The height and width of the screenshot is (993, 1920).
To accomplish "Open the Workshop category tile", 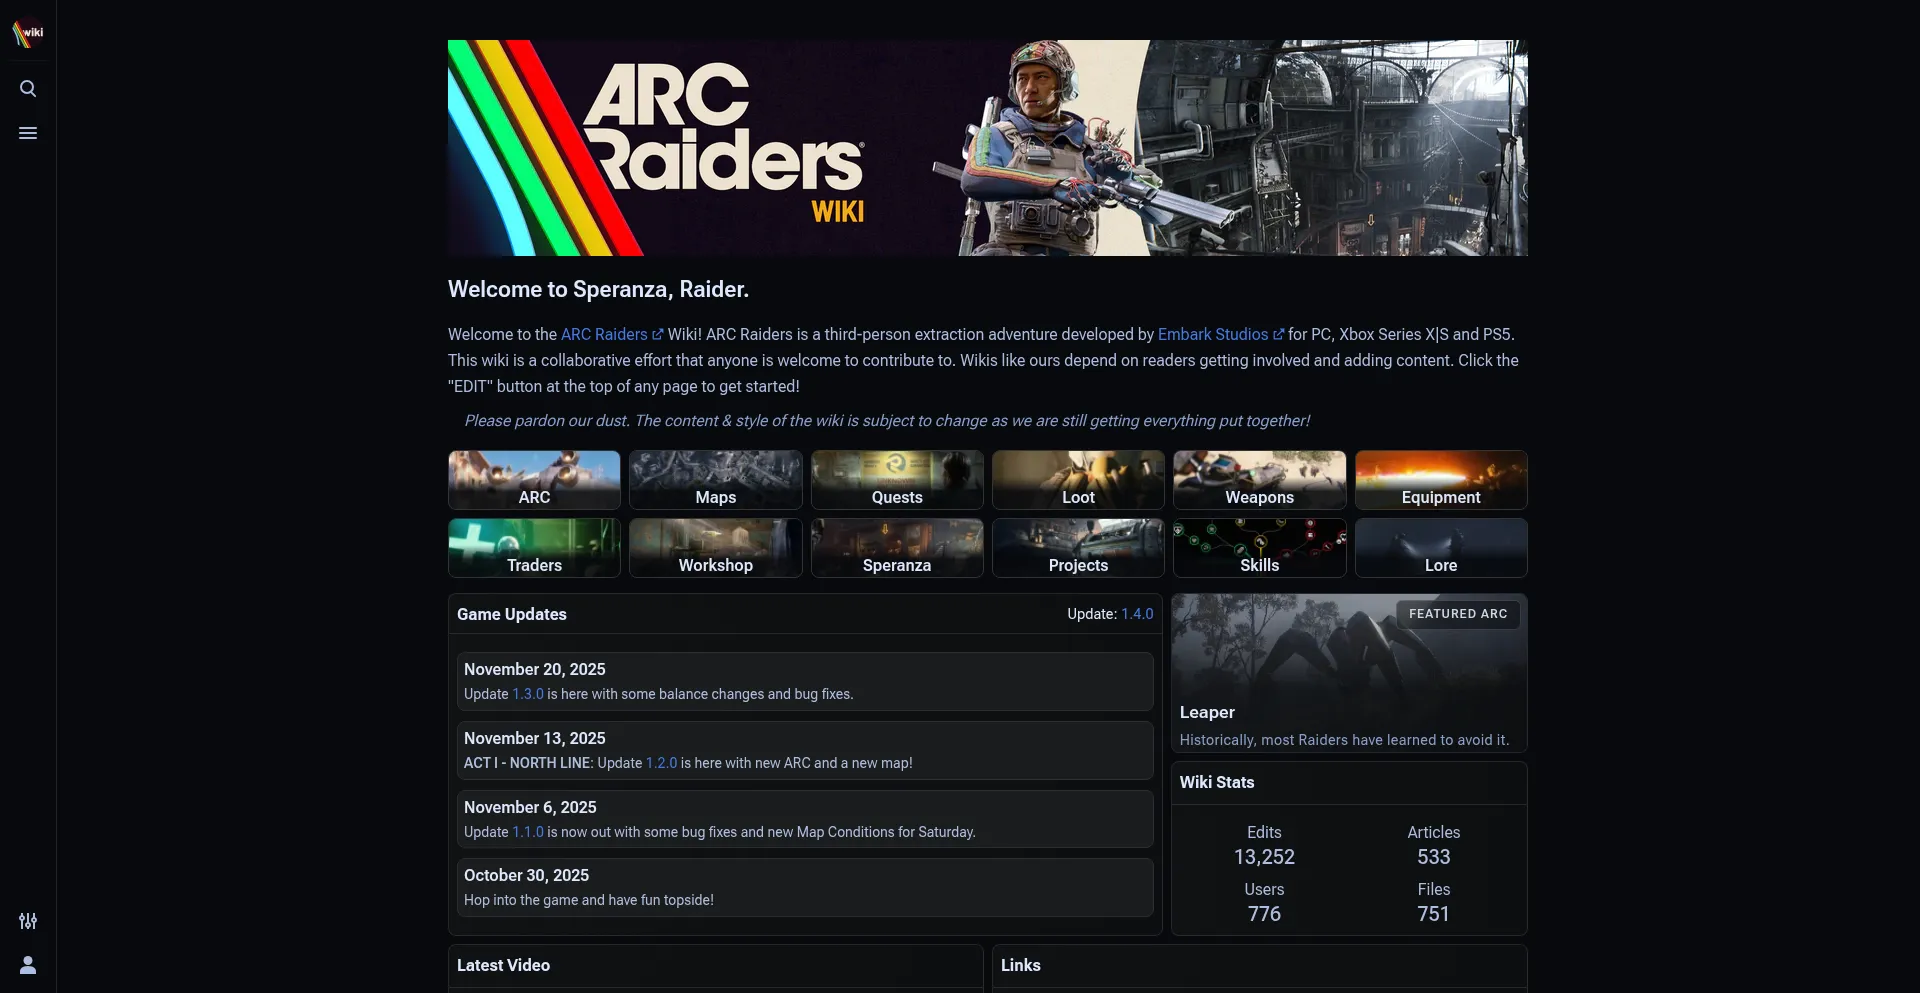I will click(716, 548).
